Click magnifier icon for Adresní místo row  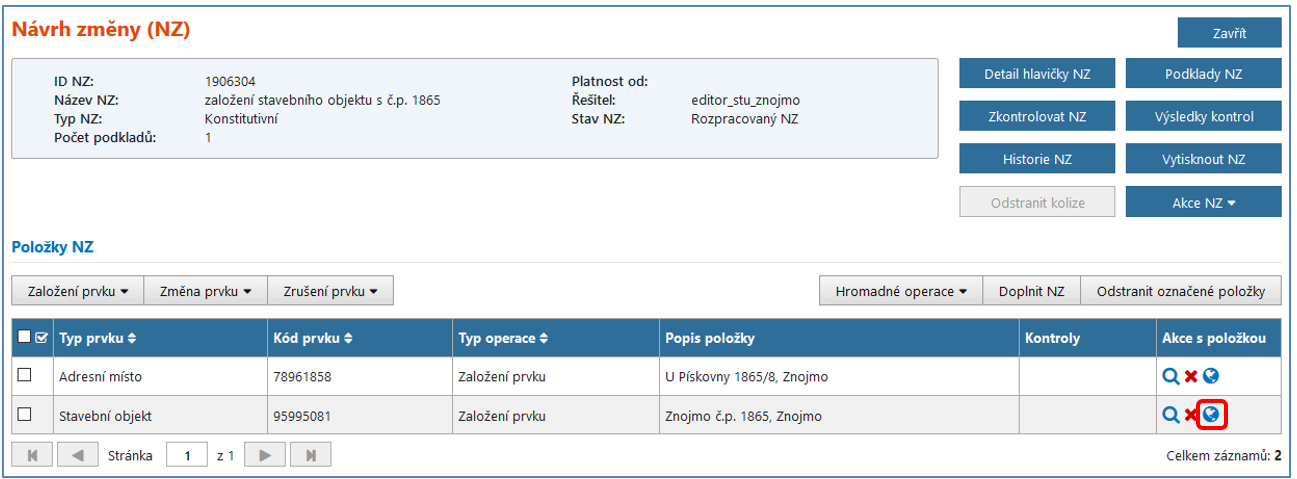coord(1170,377)
